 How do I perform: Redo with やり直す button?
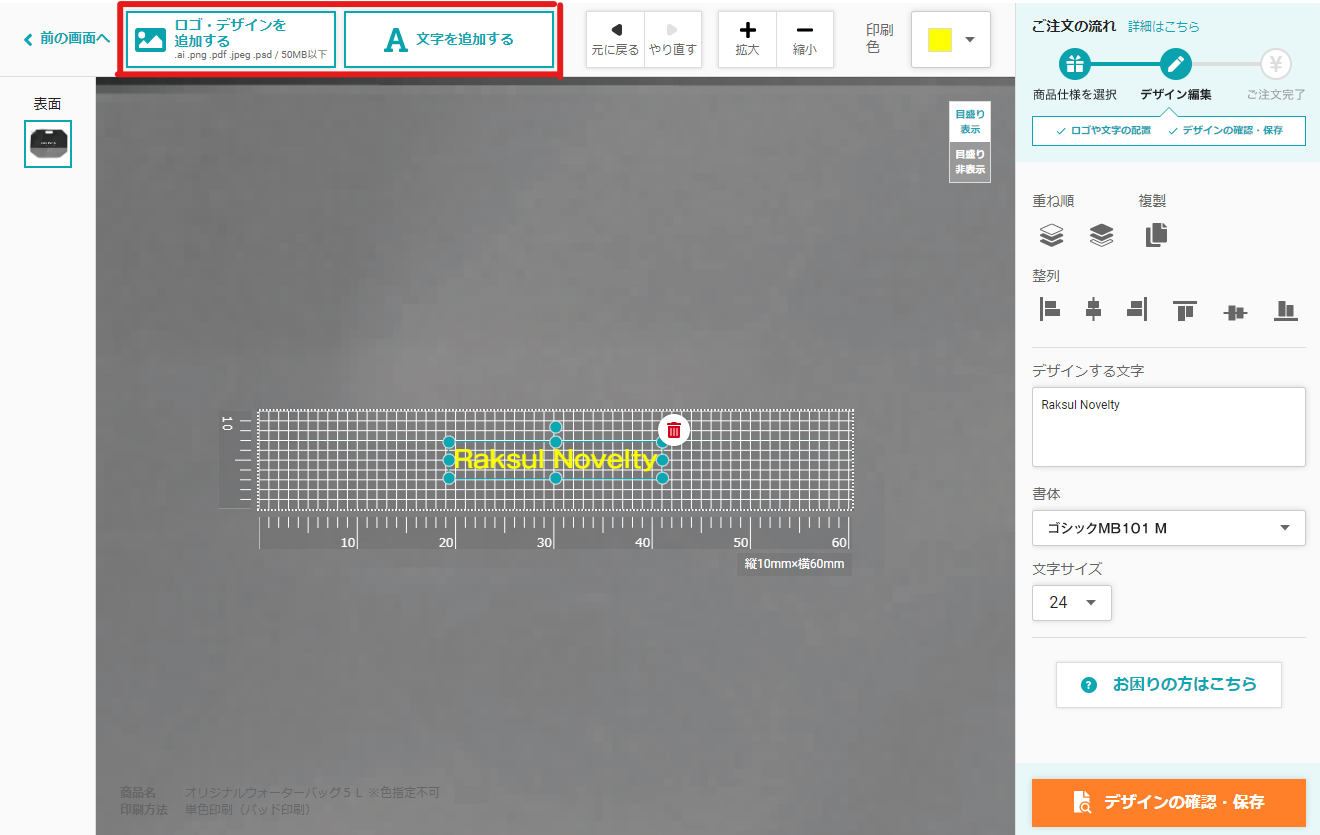point(672,40)
